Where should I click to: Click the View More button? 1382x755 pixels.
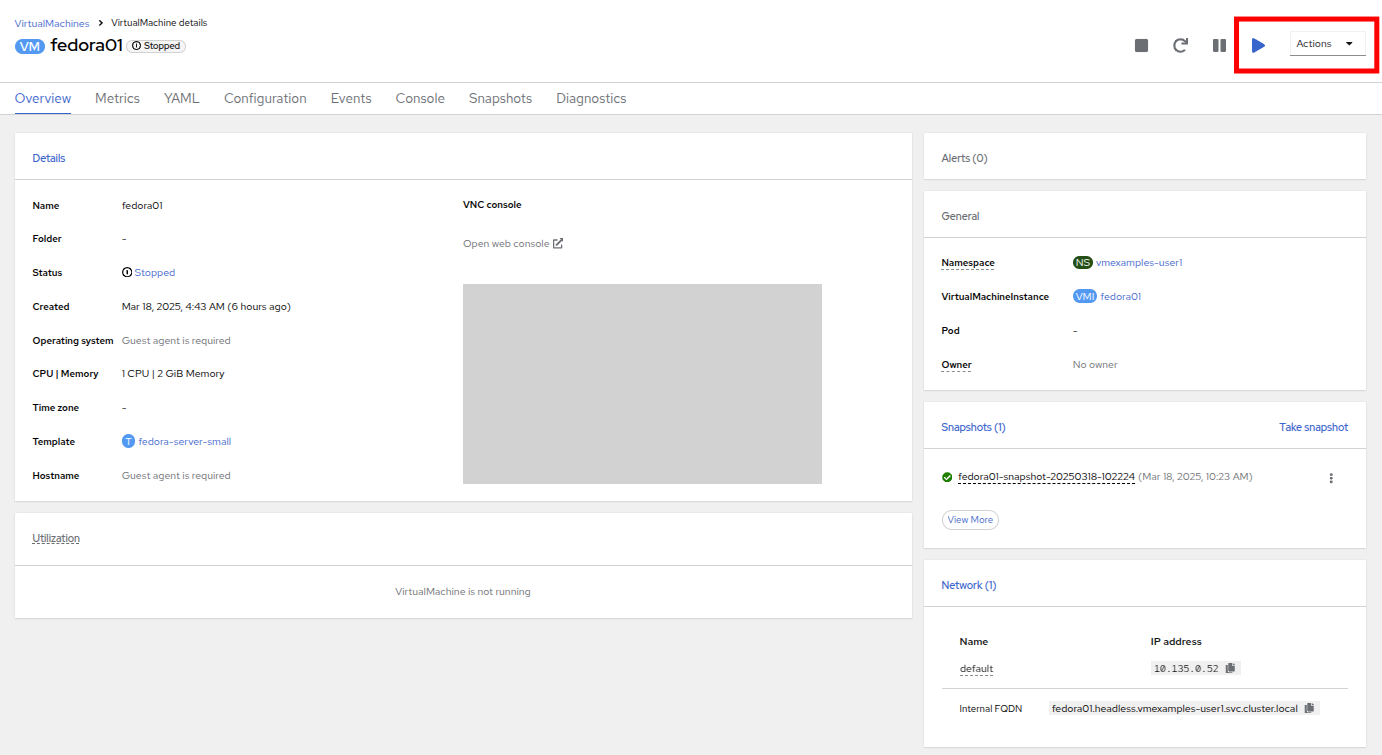click(970, 520)
